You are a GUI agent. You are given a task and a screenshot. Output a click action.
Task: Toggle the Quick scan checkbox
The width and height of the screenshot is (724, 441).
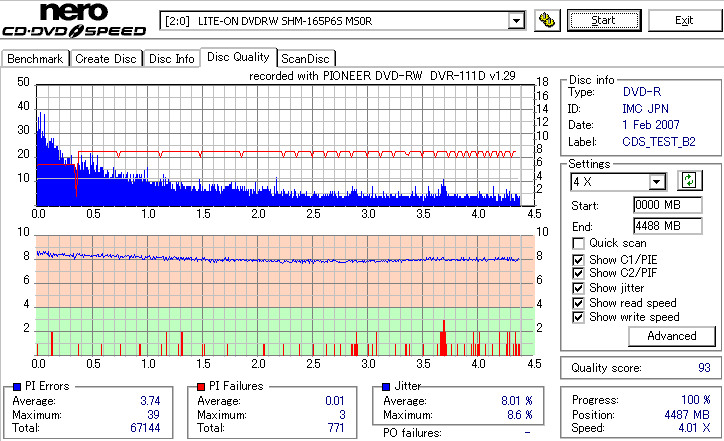pyautogui.click(x=578, y=243)
